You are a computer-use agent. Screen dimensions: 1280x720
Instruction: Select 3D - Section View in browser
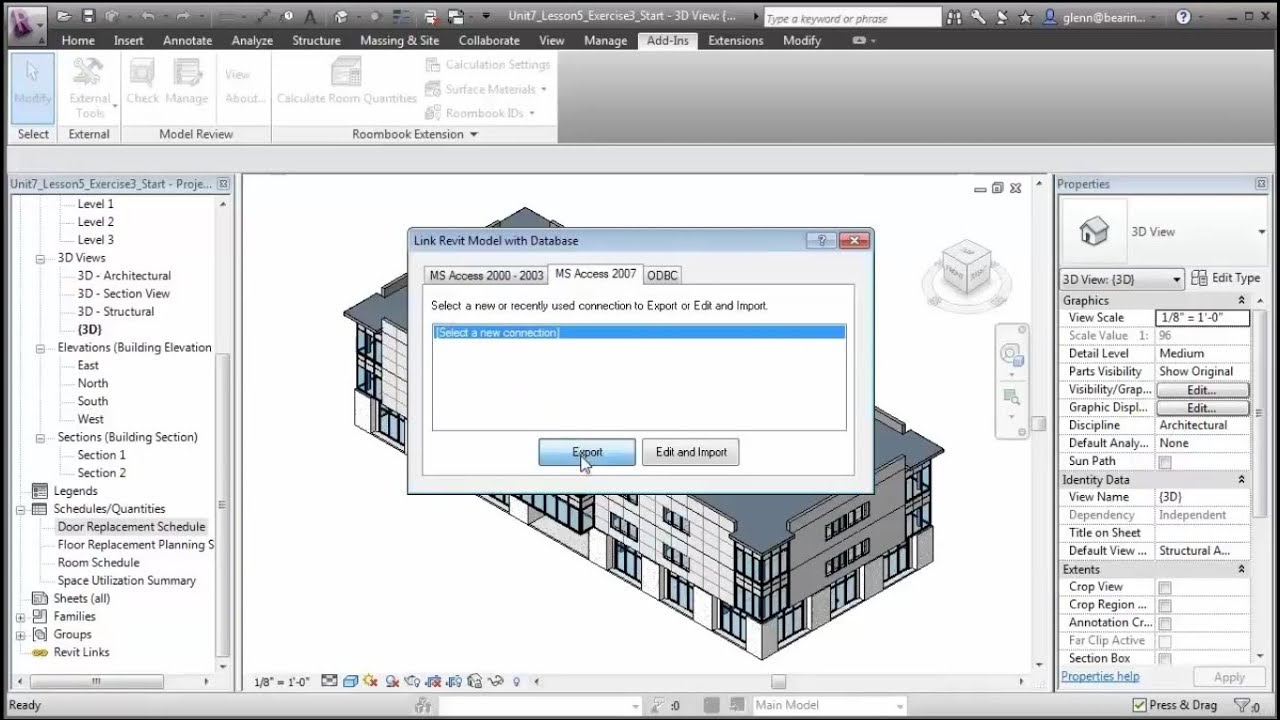tap(124, 294)
